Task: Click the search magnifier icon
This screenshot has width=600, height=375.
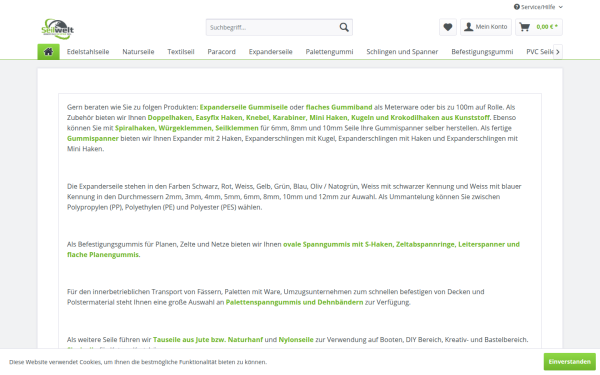Action: [344, 27]
